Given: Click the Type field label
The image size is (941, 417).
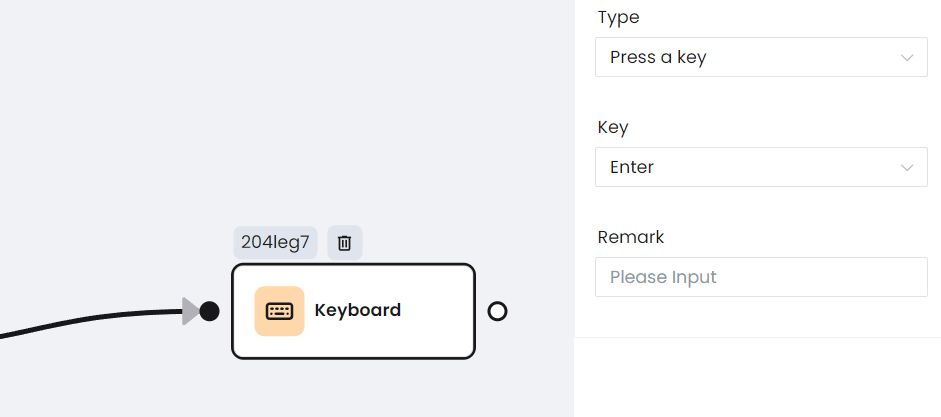Looking at the screenshot, I should [618, 17].
